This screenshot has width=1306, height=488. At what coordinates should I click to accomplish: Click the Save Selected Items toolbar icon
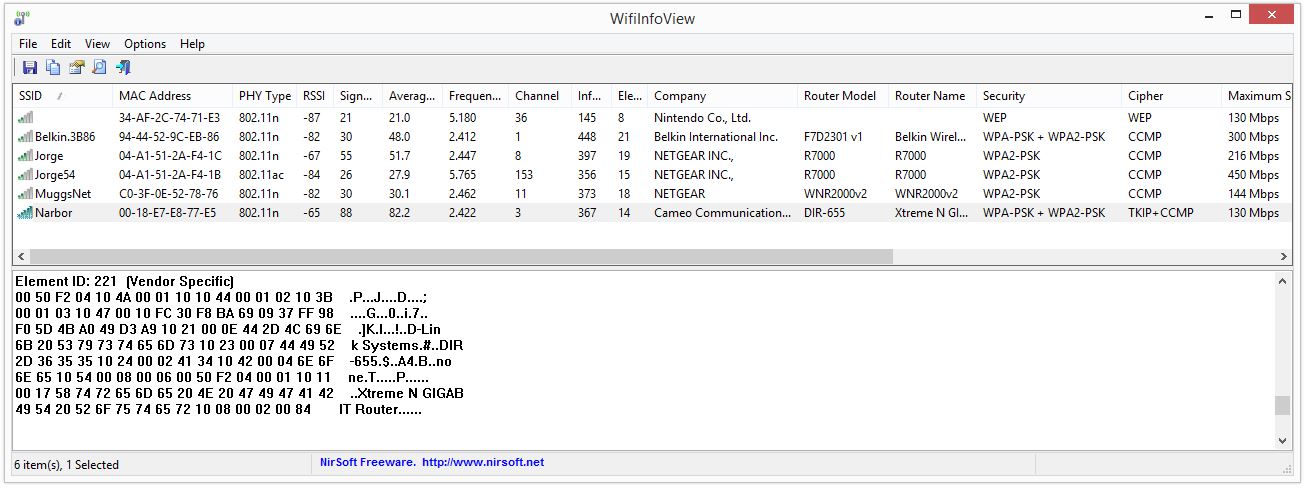point(30,67)
